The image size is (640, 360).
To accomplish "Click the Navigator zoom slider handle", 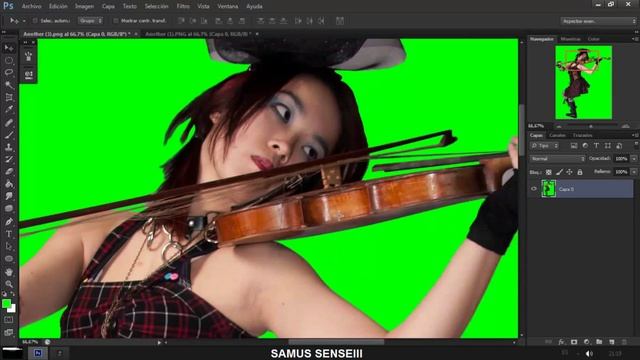I will (591, 126).
